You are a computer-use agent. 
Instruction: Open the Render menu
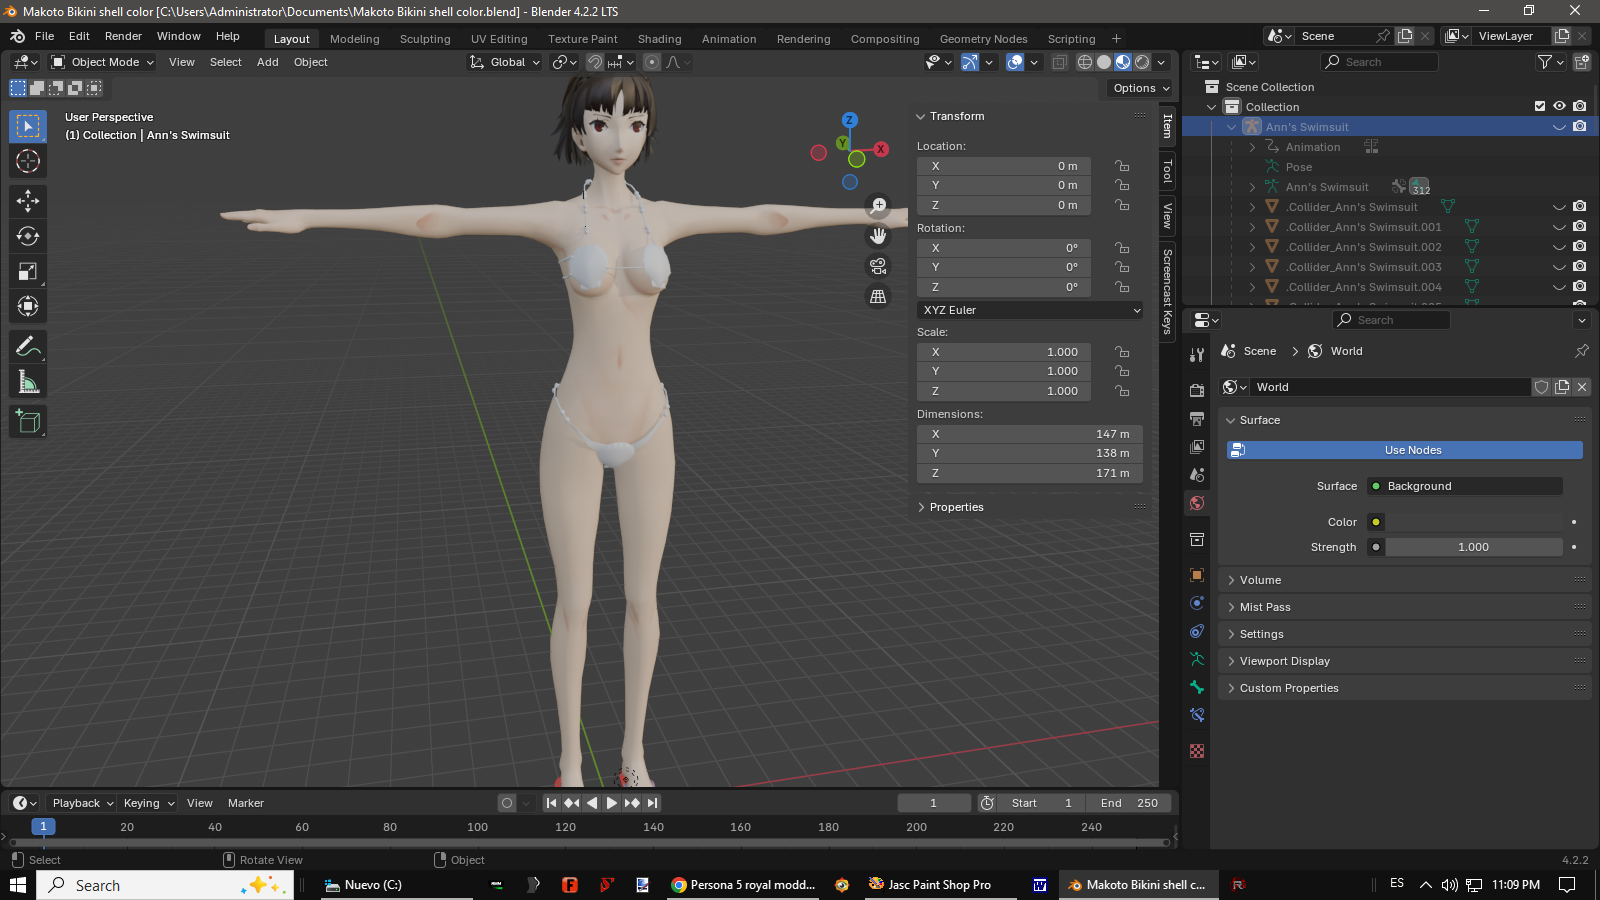tap(123, 36)
